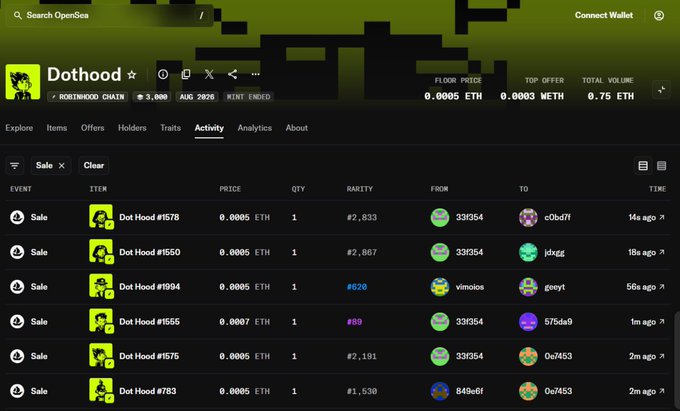Switch to the Traits tab
Screen dimensions: 680x411
170,128
